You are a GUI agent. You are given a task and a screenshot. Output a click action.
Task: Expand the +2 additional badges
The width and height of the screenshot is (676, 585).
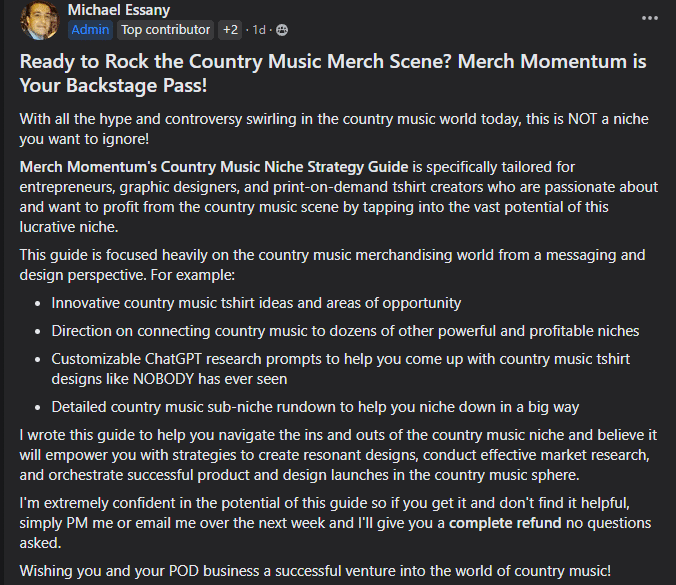(x=230, y=30)
